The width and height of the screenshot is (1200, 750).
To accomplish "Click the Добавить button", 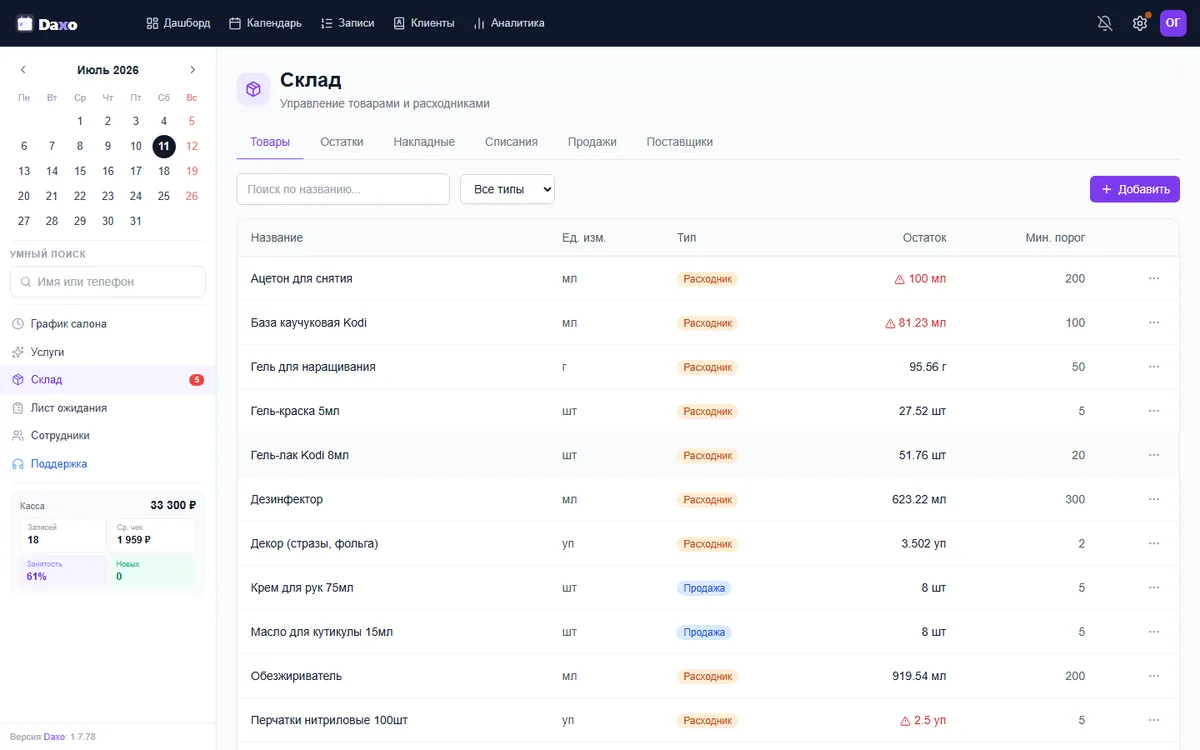I will (1135, 189).
